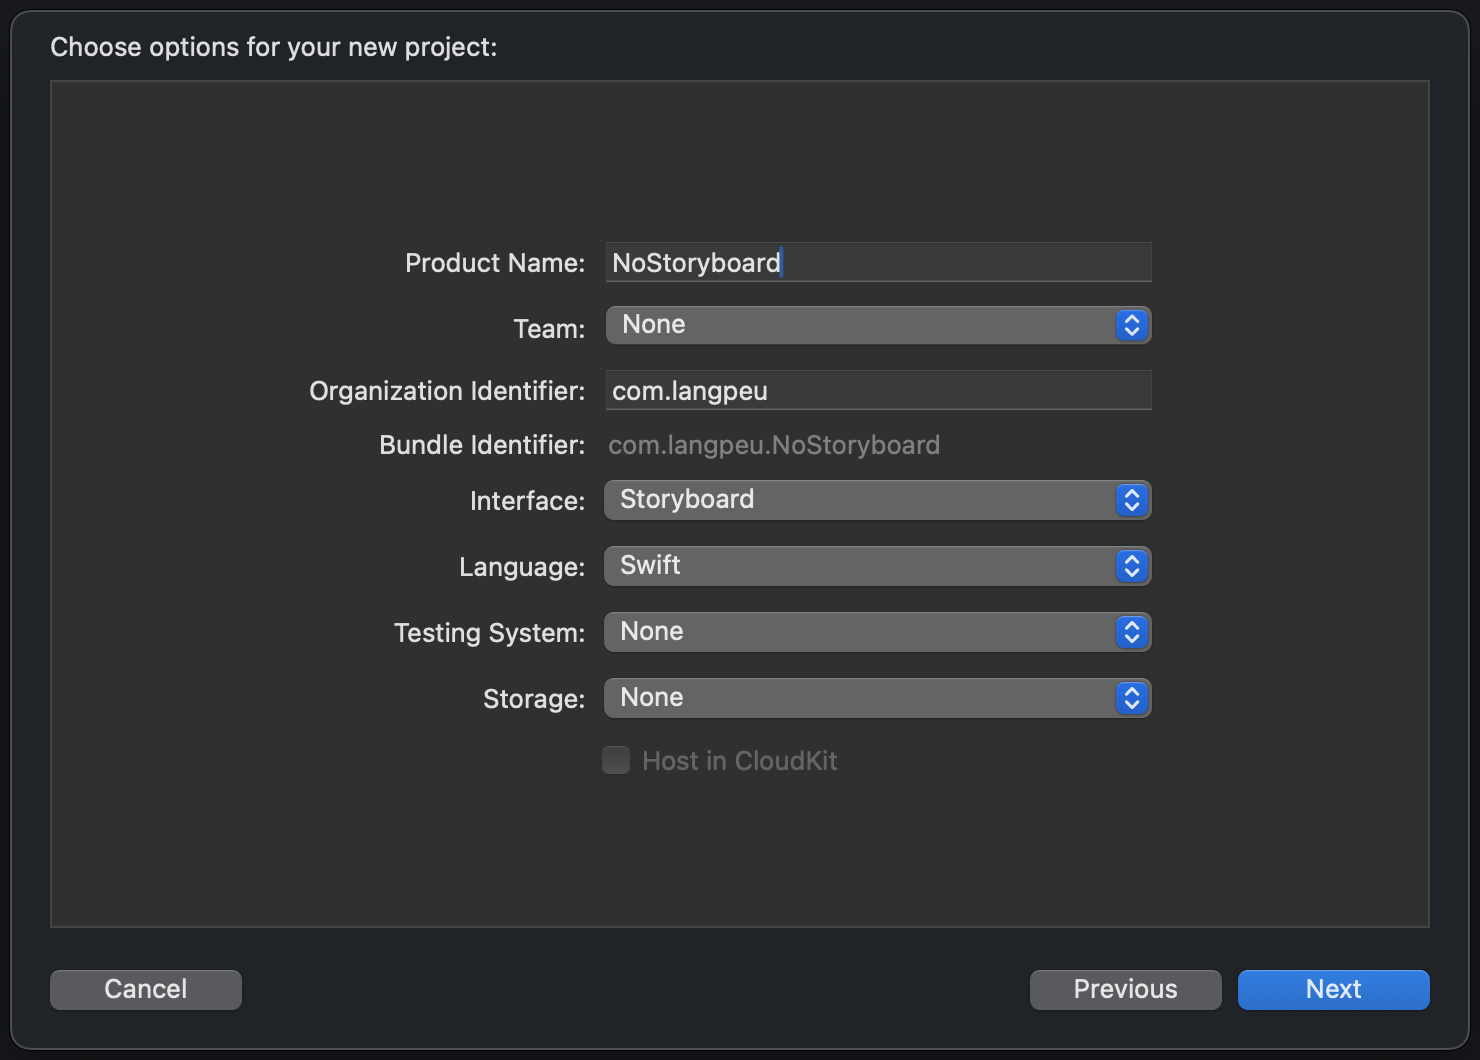Viewport: 1480px width, 1060px height.
Task: Open the Language dropdown showing Swift
Action: pyautogui.click(x=878, y=566)
